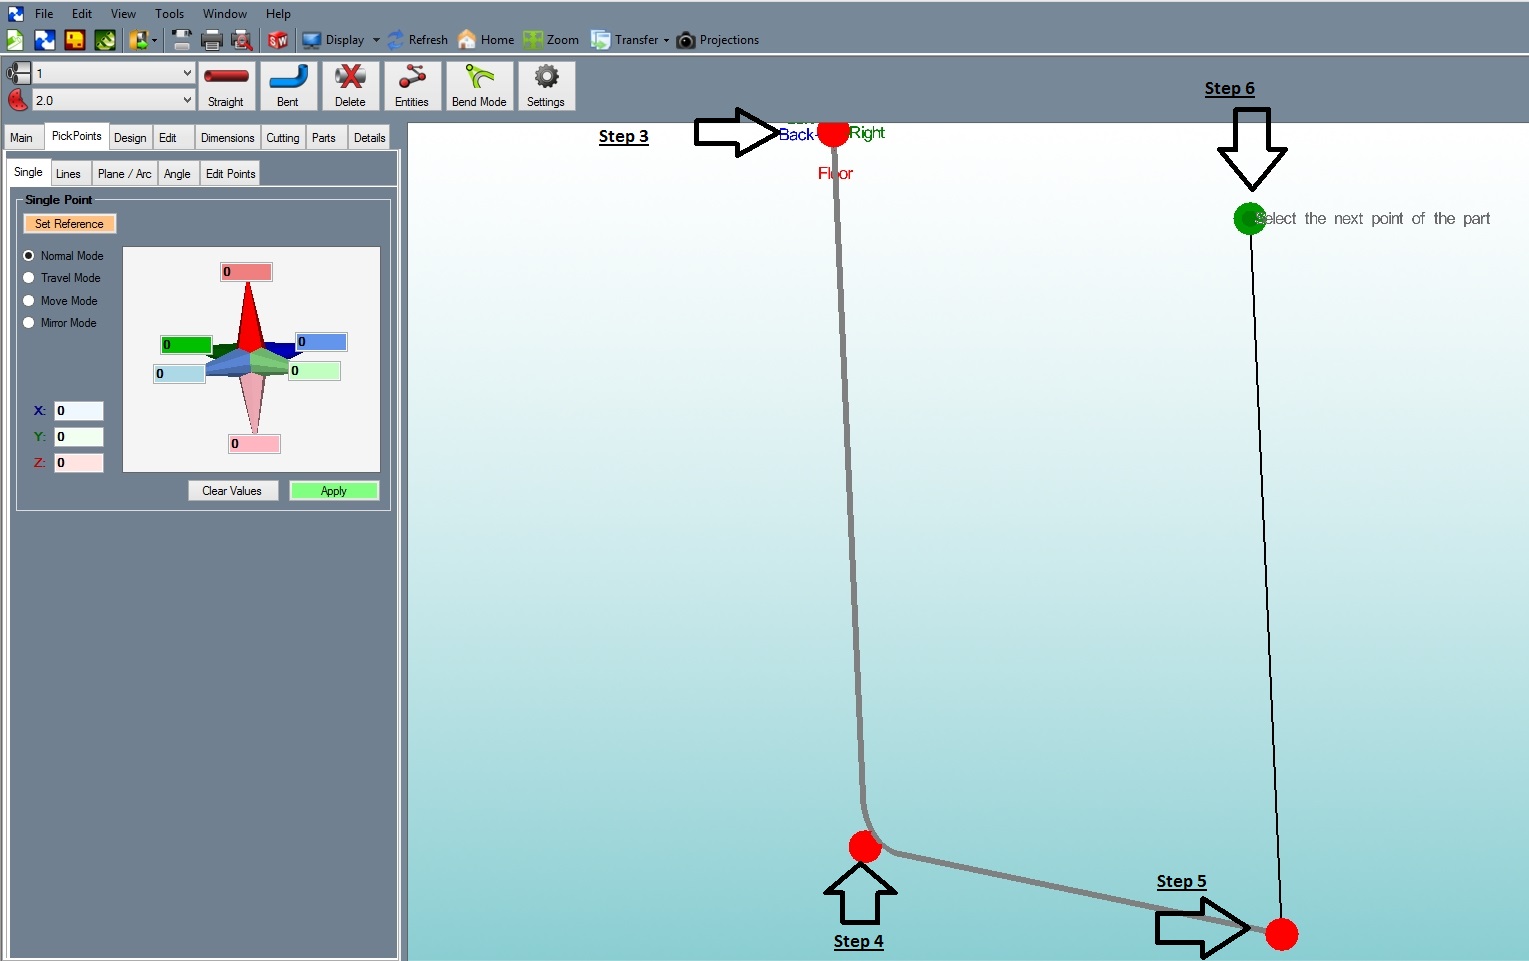Select the Lines sub-tab
Viewport: 1529px width, 961px height.
[x=69, y=174]
